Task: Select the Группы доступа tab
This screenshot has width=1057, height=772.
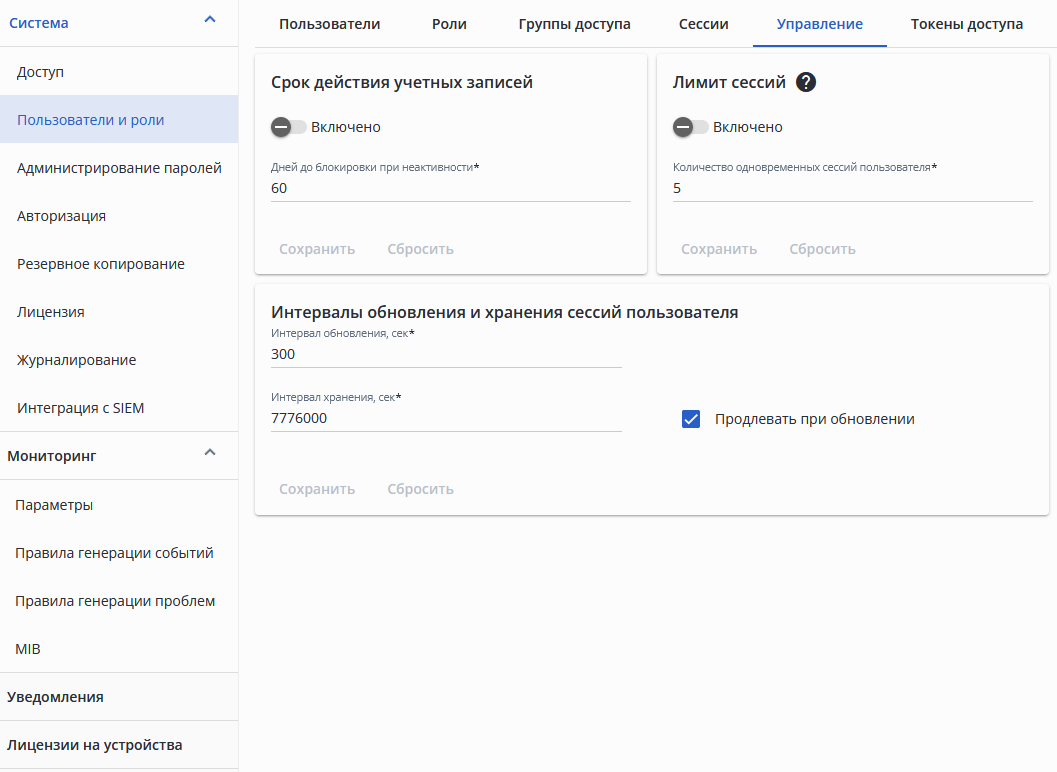Action: coord(574,24)
